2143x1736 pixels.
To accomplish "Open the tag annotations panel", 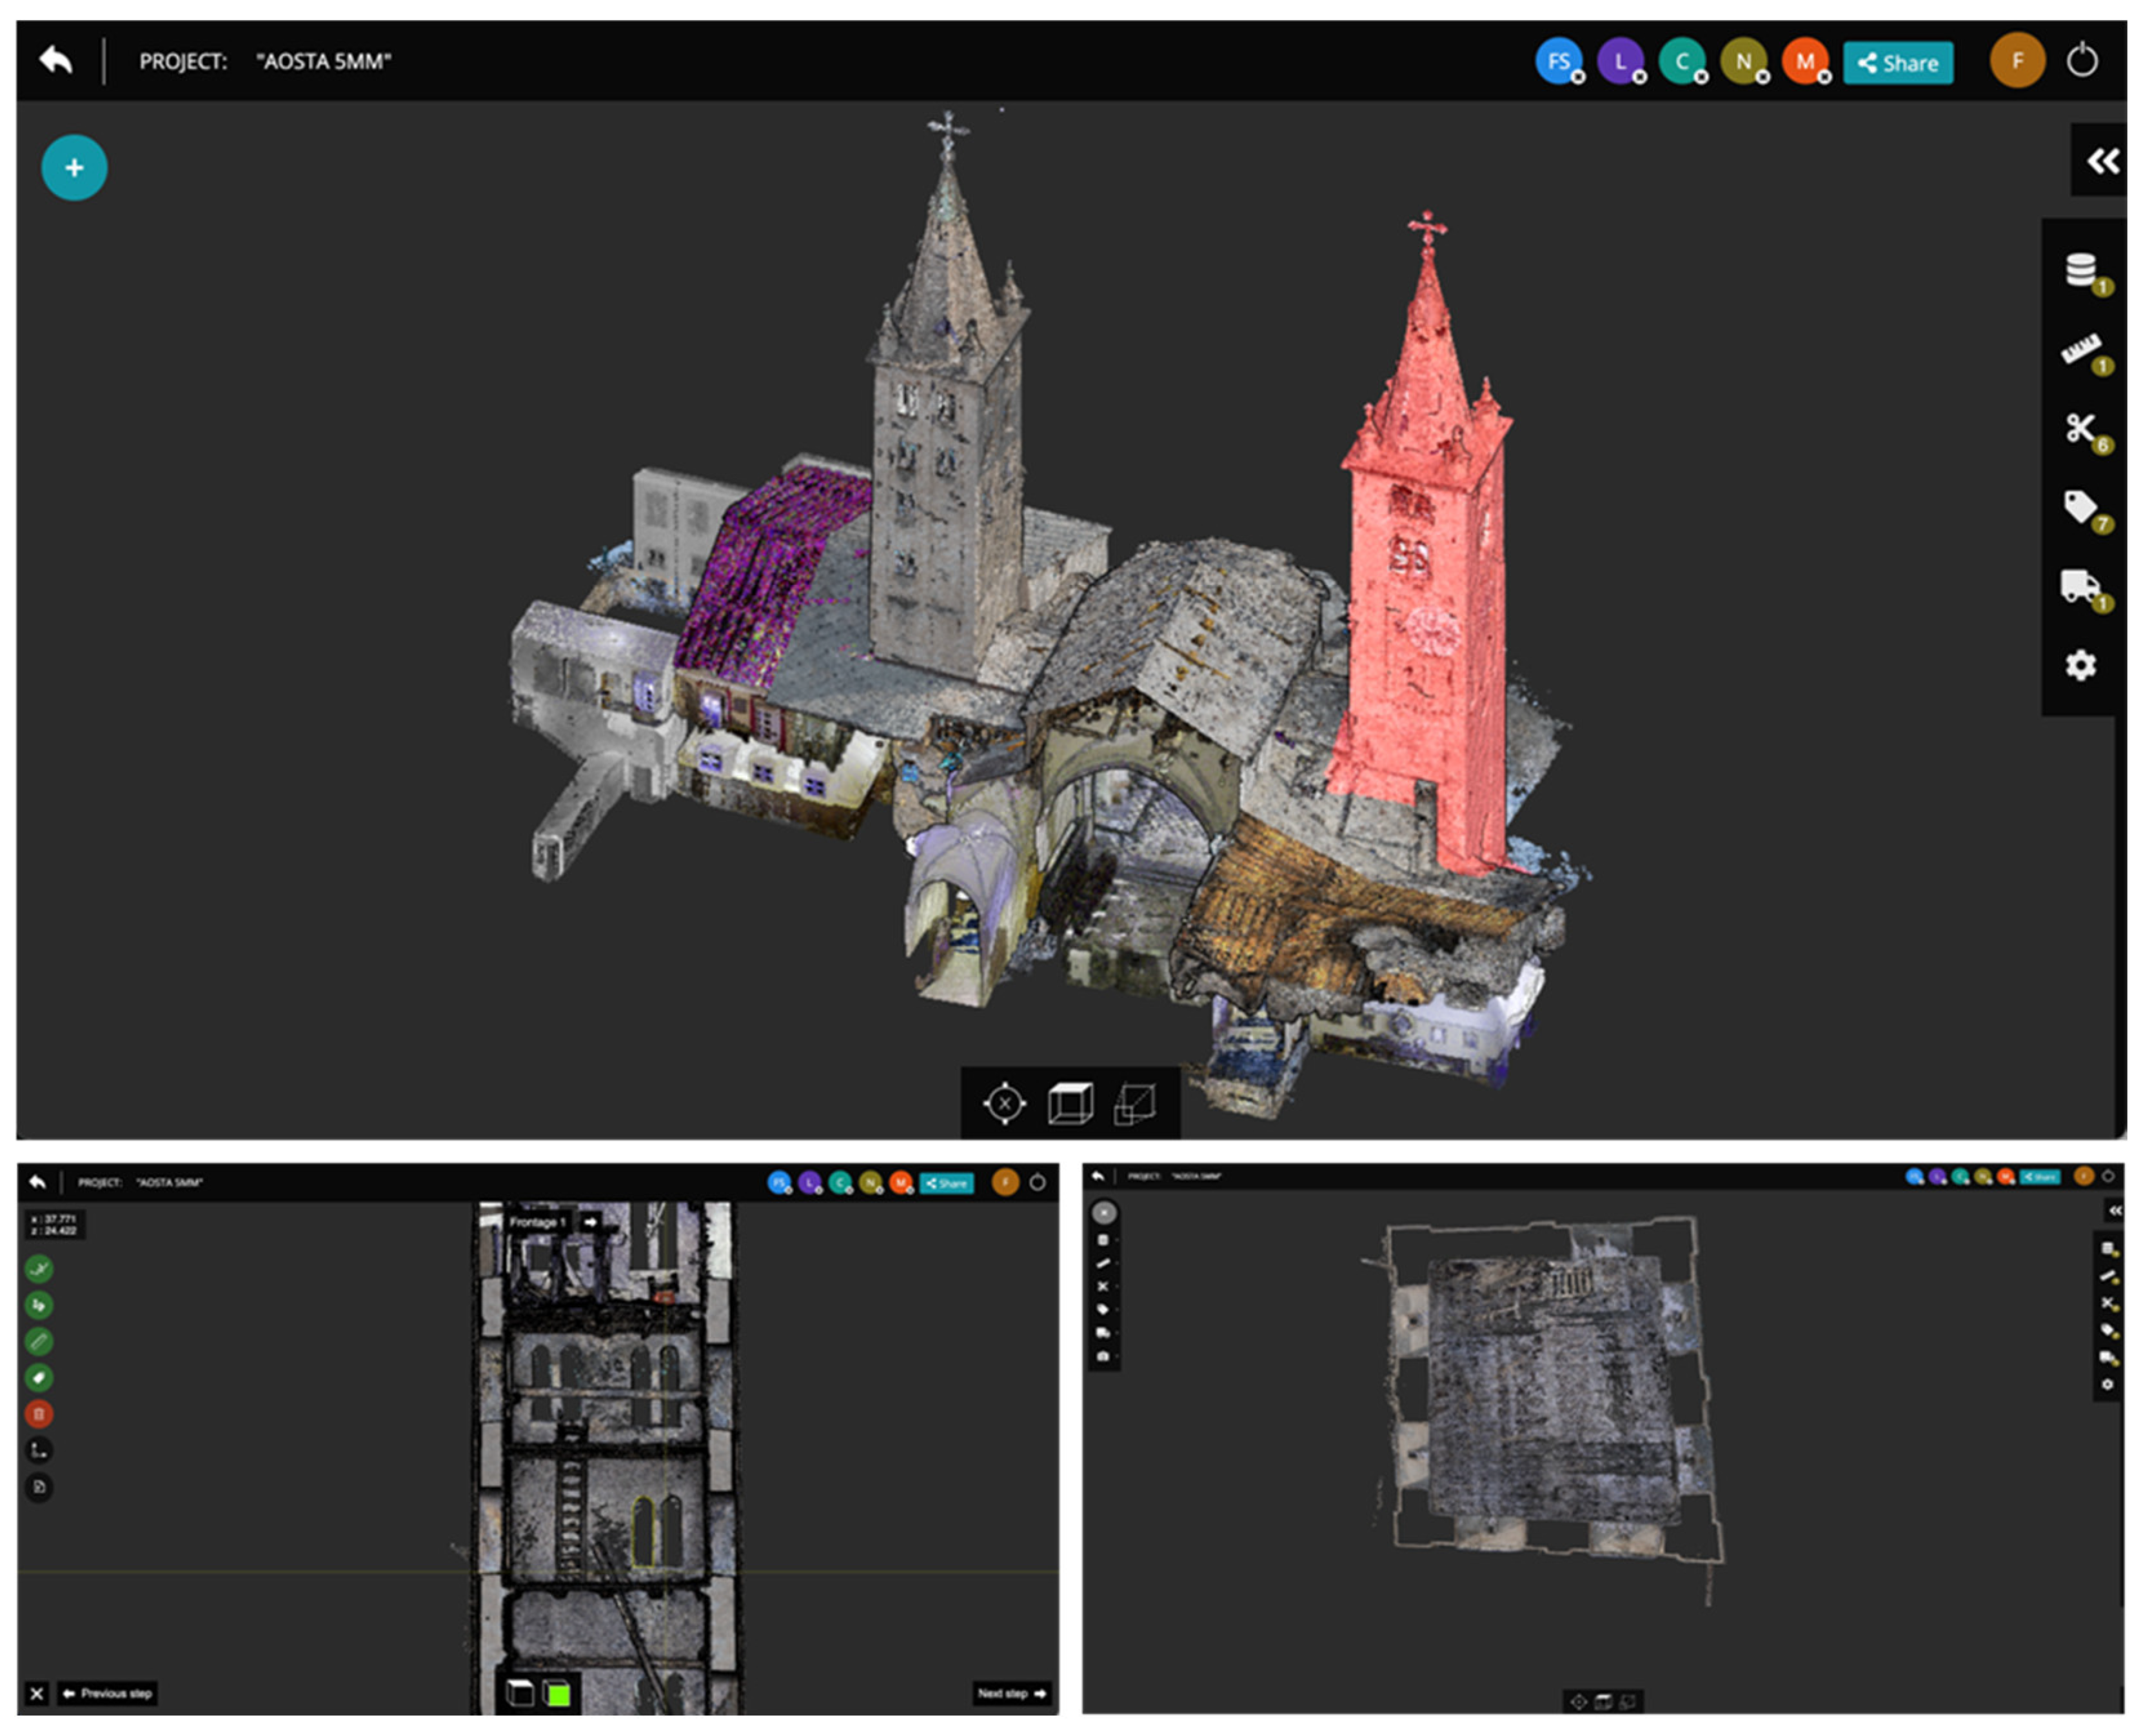I will click(x=2080, y=507).
